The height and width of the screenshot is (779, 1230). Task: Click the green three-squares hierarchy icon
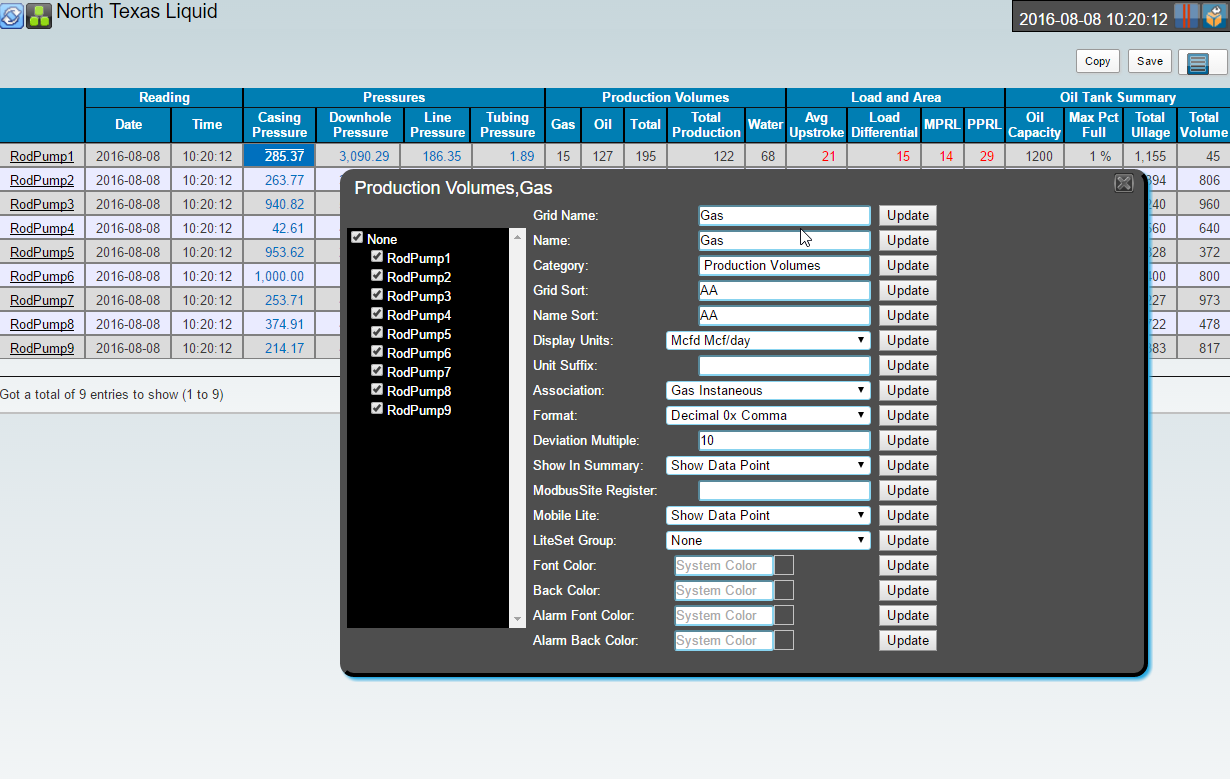click(39, 15)
